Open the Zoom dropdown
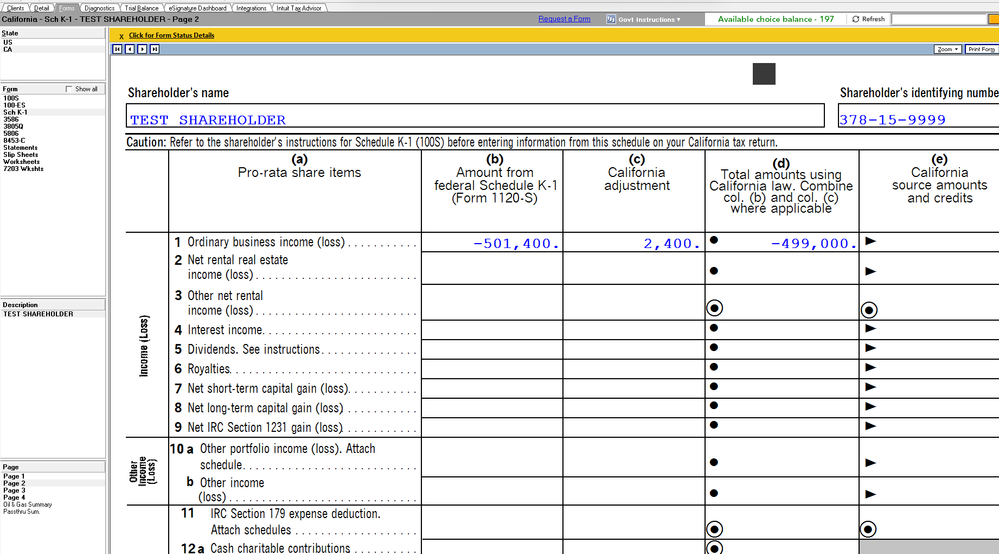The image size is (999, 554). click(947, 49)
